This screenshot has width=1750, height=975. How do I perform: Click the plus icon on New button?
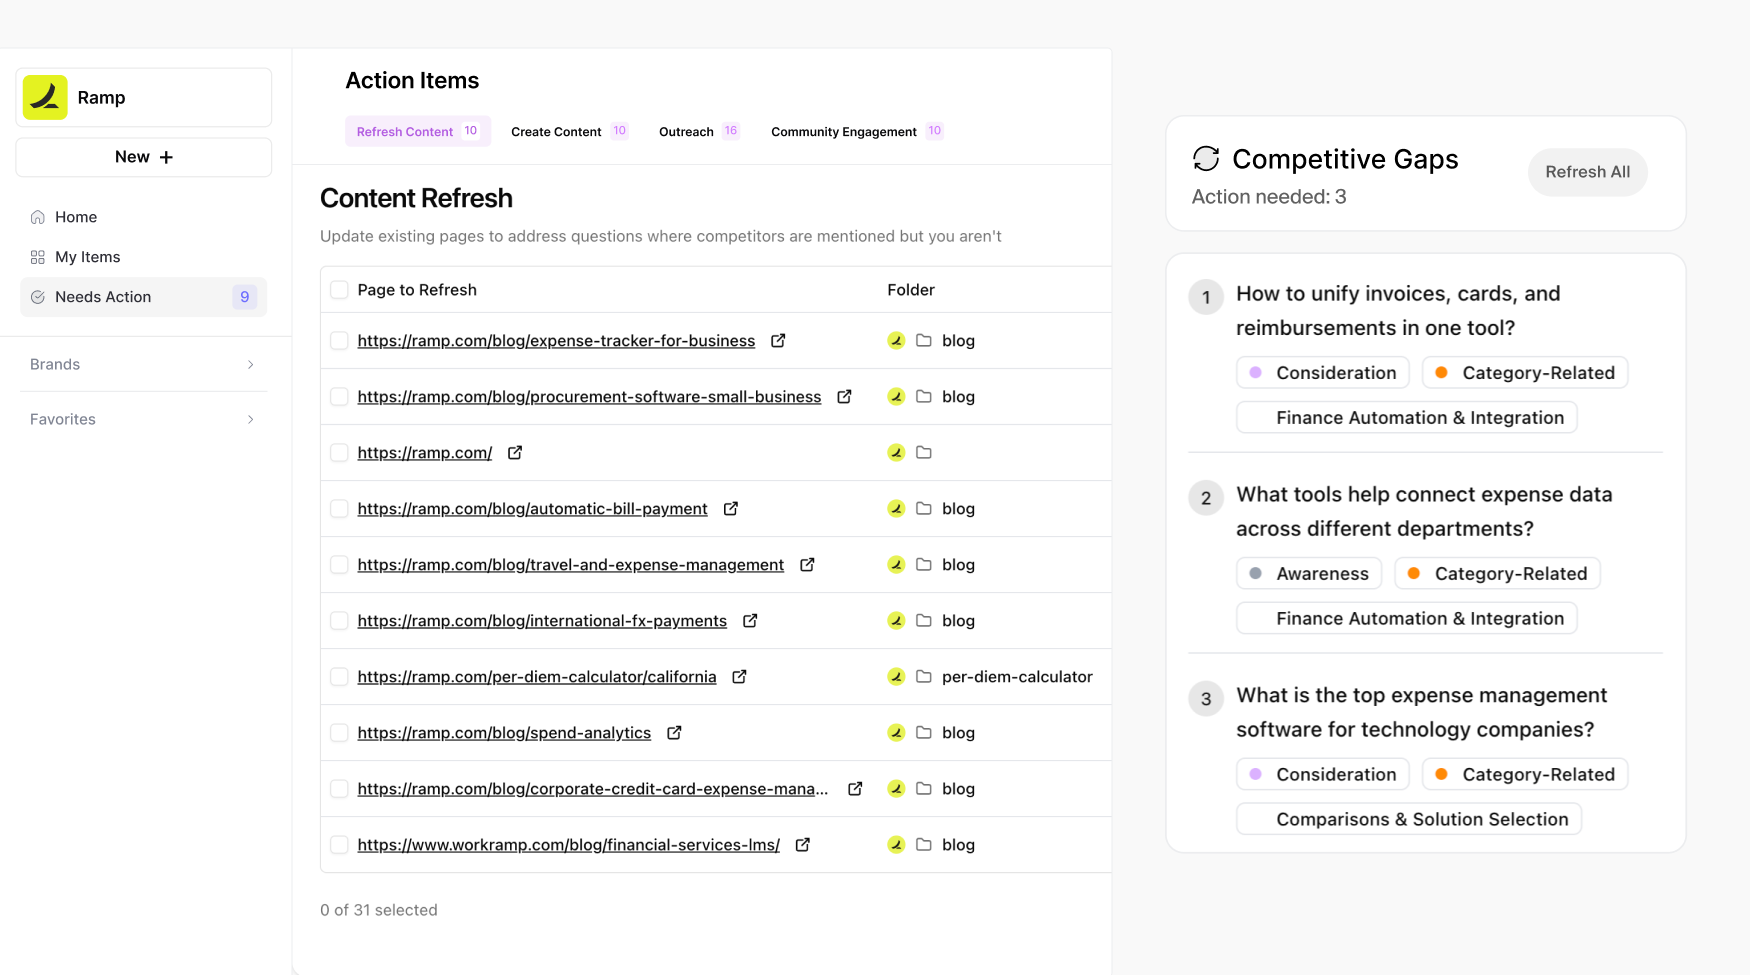[166, 157]
